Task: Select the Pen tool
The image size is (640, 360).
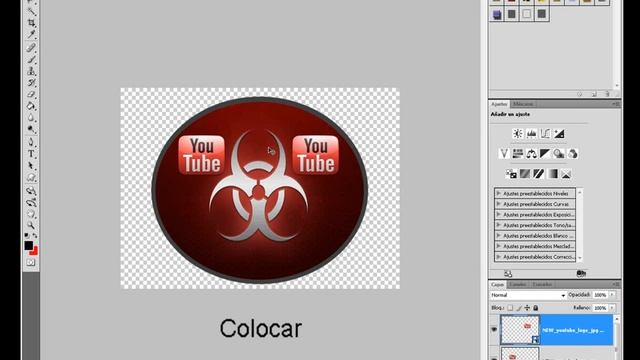Action: (31, 142)
